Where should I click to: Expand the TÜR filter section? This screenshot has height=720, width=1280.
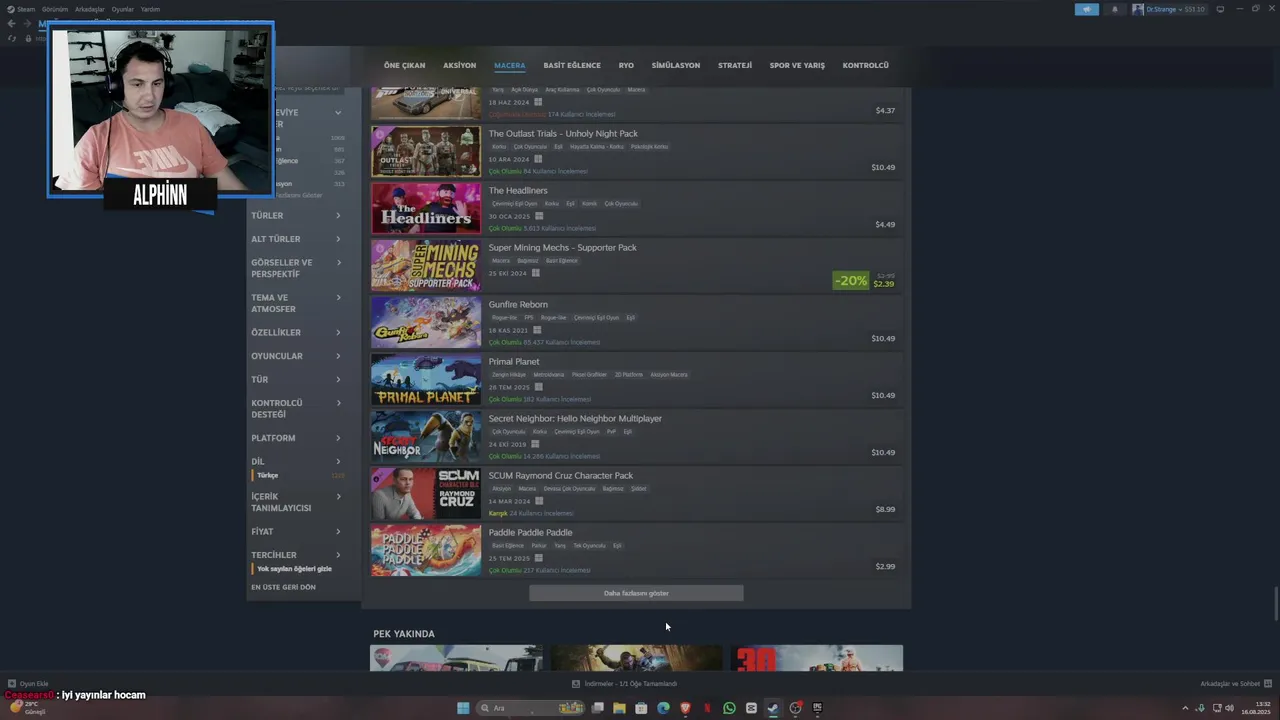296,380
